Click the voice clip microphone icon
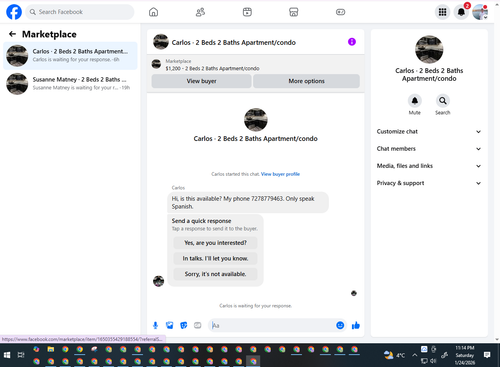 coord(155,325)
